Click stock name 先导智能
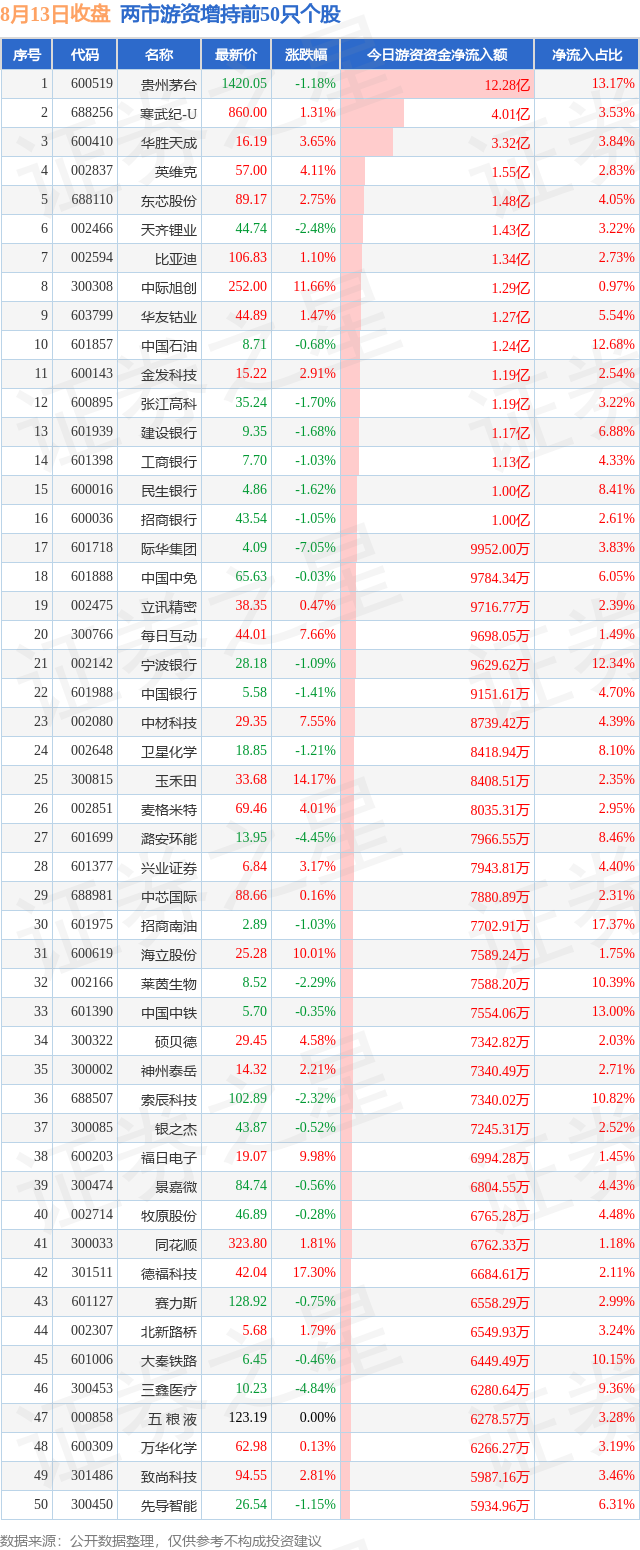Screen dimensions: 640x1550 coord(169,1505)
